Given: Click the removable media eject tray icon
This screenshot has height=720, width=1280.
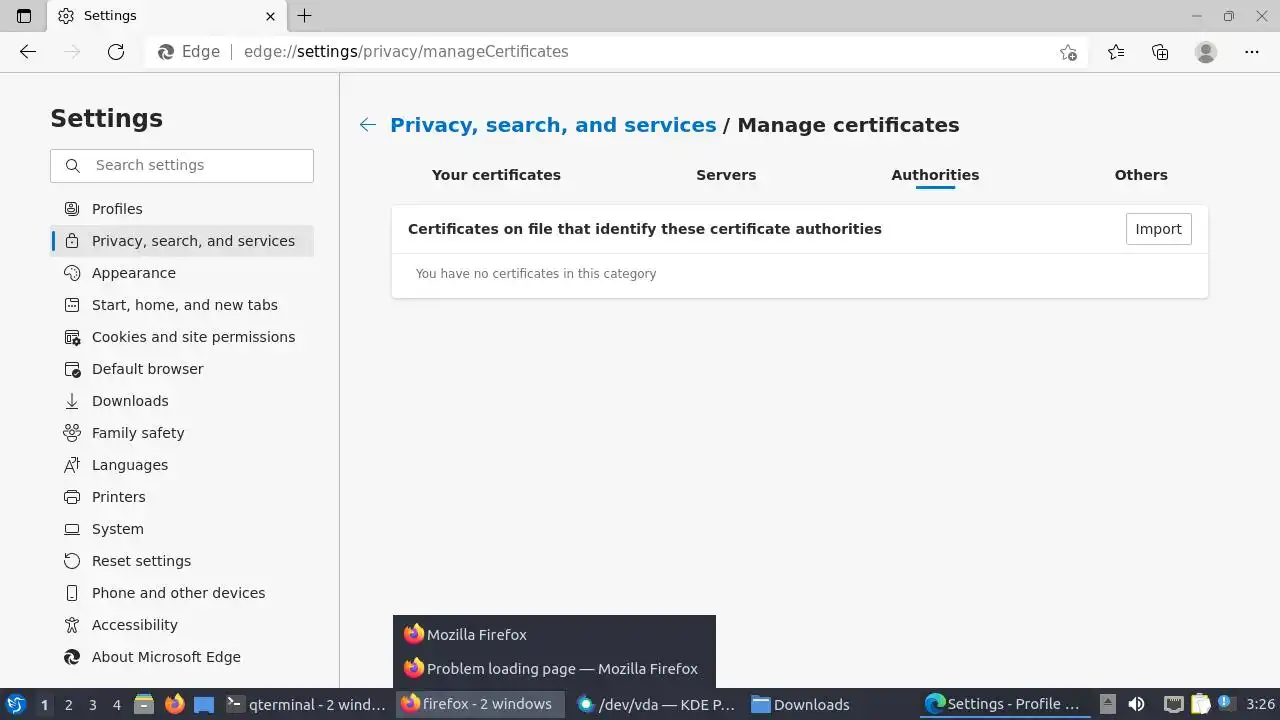Looking at the screenshot, I should [x=1107, y=704].
